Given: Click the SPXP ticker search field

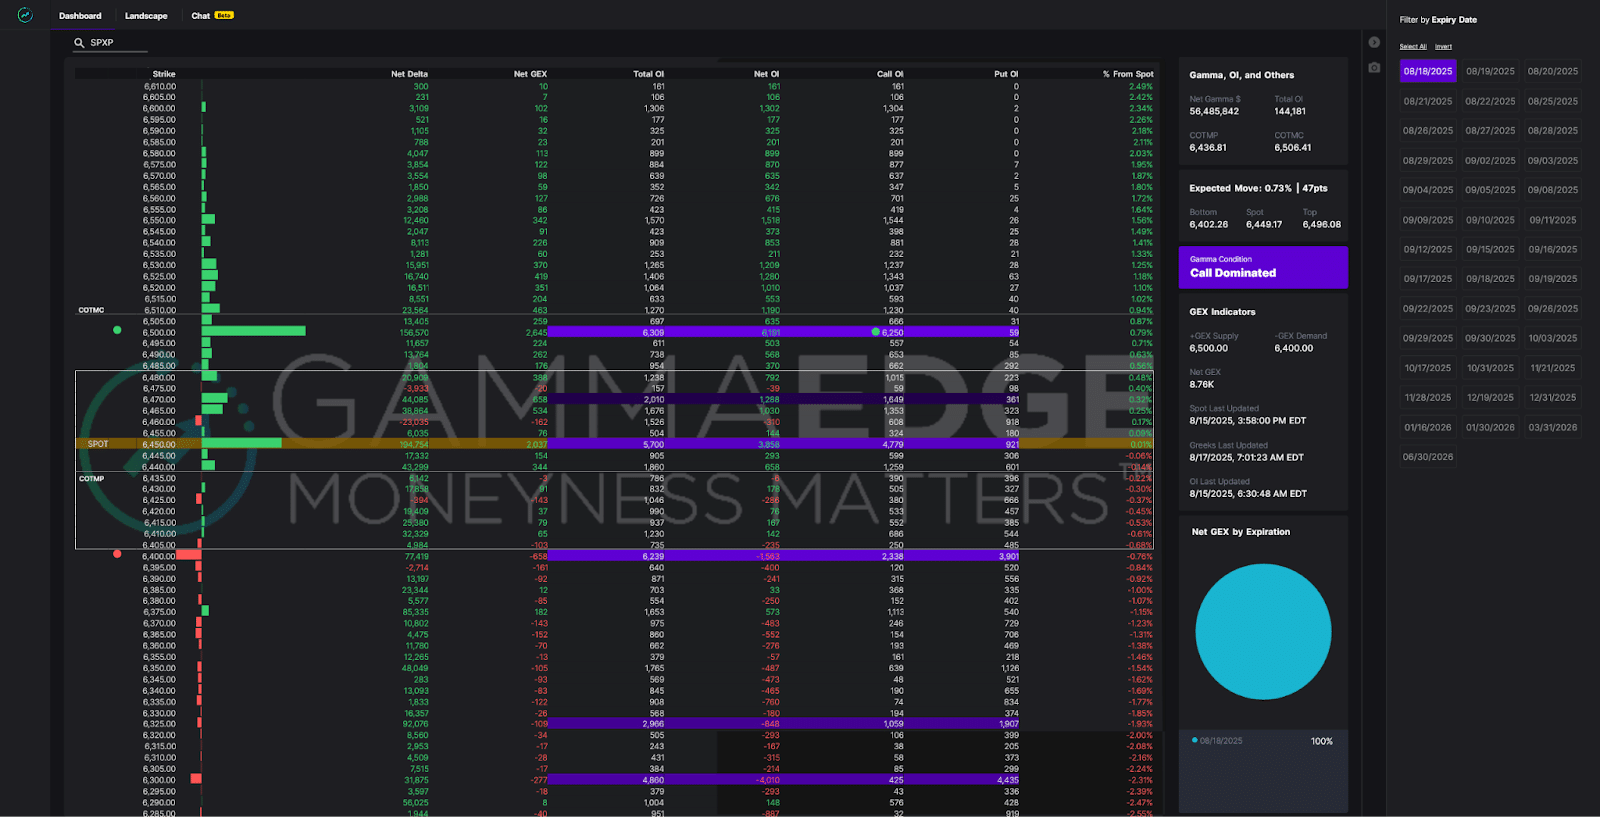Looking at the screenshot, I should pyautogui.click(x=110, y=43).
